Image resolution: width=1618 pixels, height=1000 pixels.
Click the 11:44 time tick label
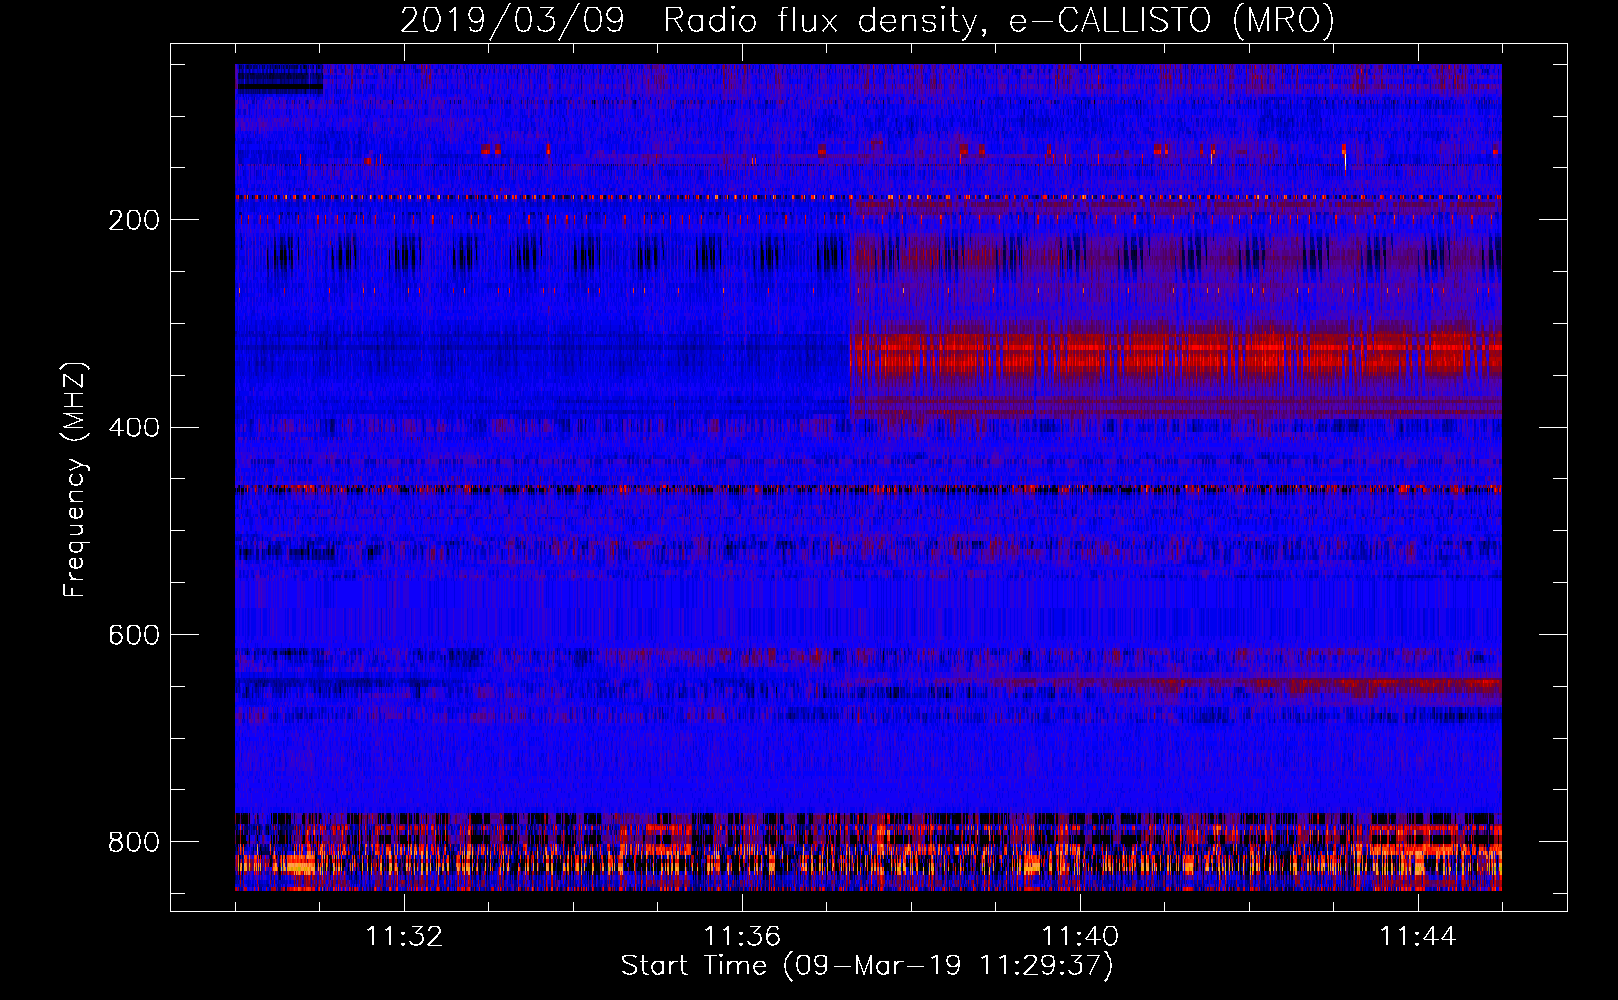click(1418, 937)
